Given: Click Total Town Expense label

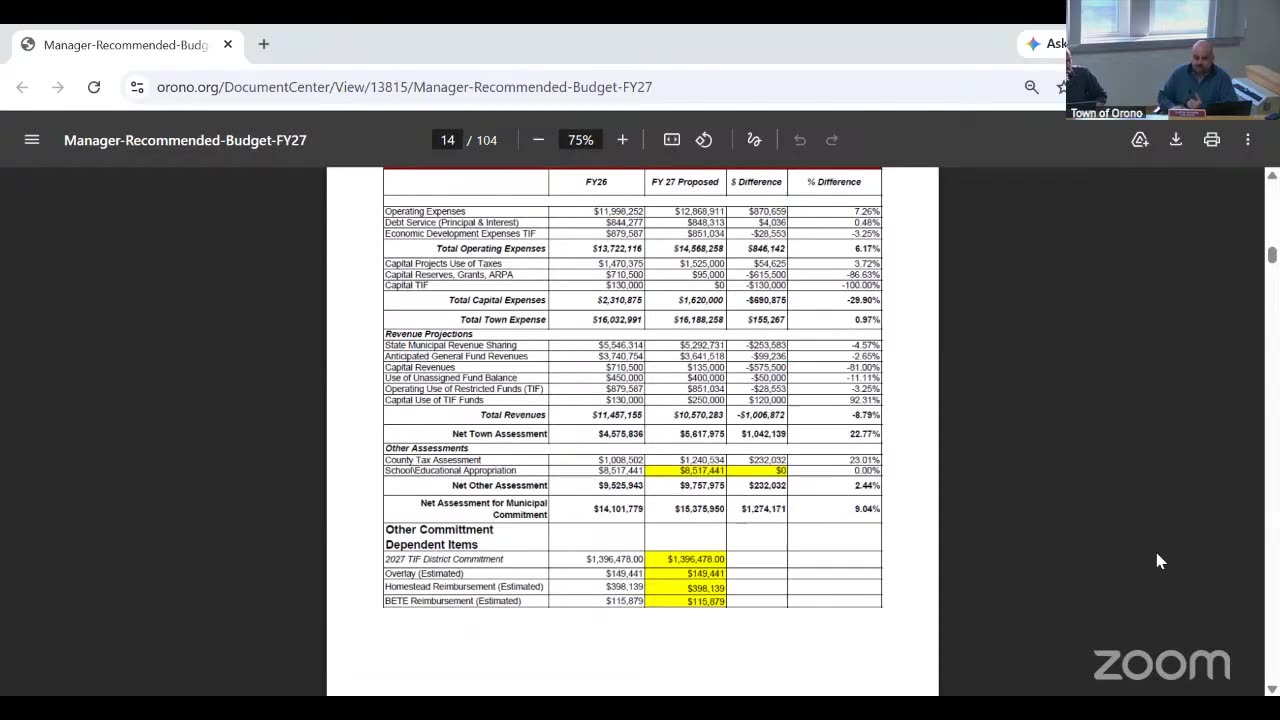Looking at the screenshot, I should point(503,320).
